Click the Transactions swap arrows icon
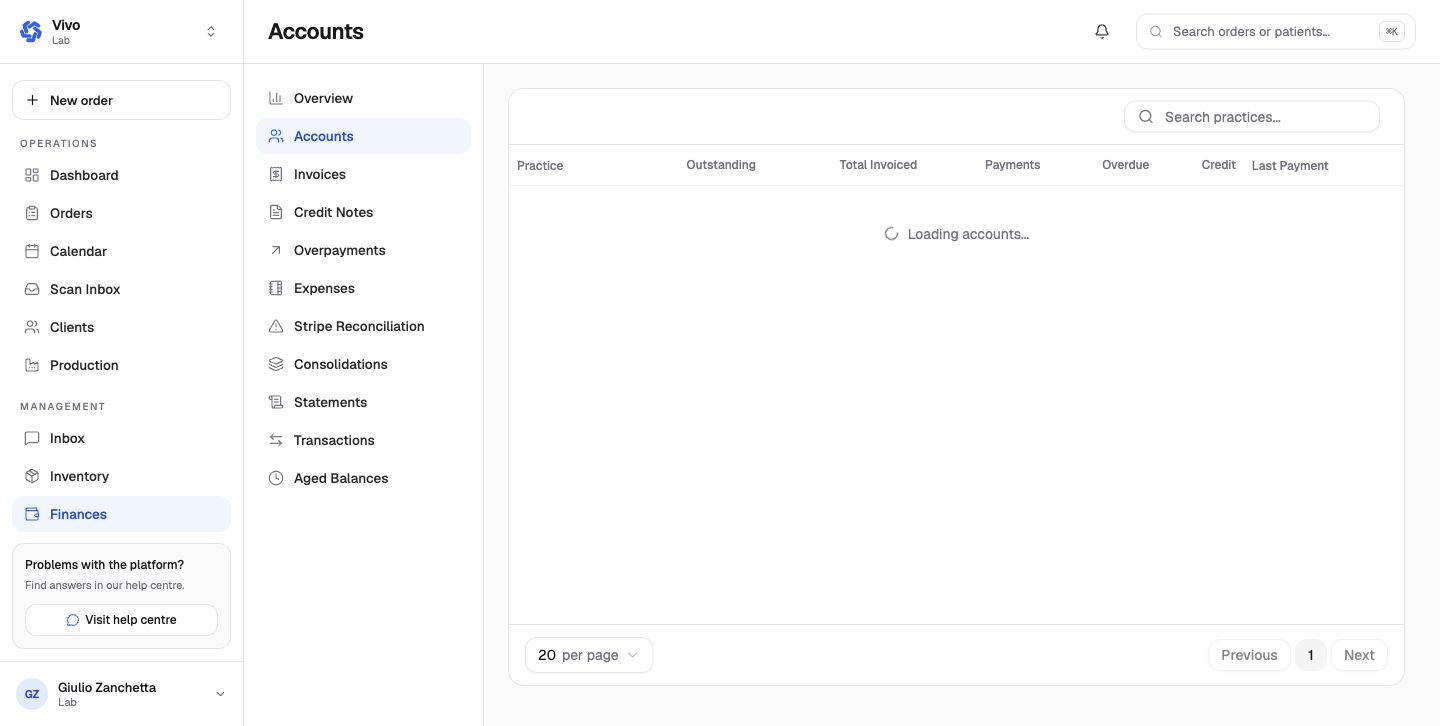1440x726 pixels. click(276, 440)
